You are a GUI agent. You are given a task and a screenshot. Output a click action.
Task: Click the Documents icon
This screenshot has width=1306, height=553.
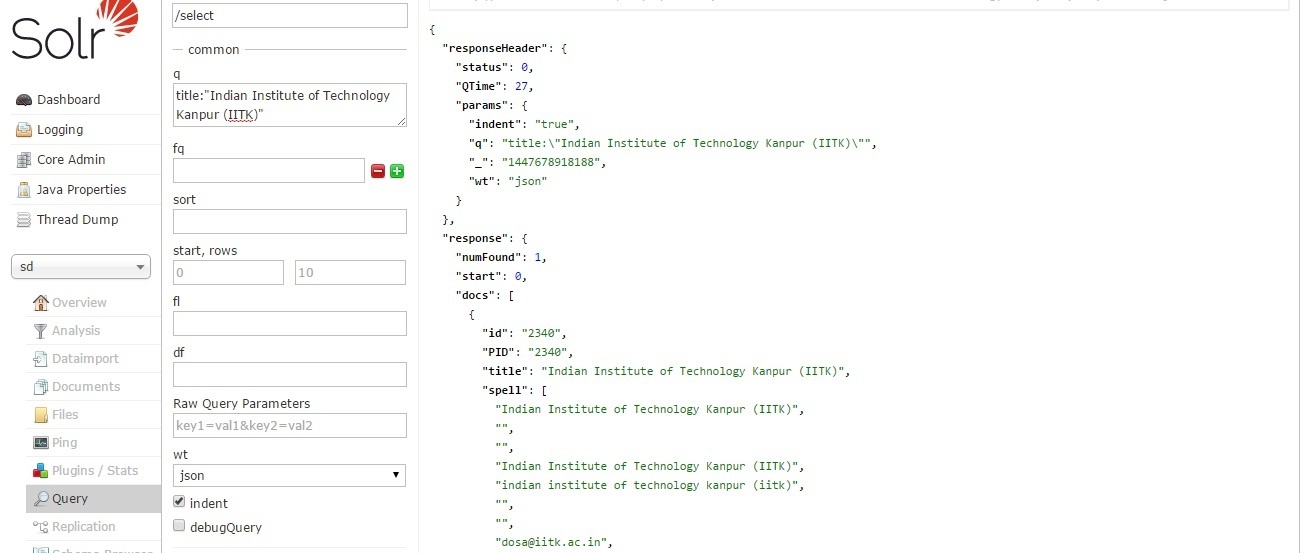[x=41, y=387]
